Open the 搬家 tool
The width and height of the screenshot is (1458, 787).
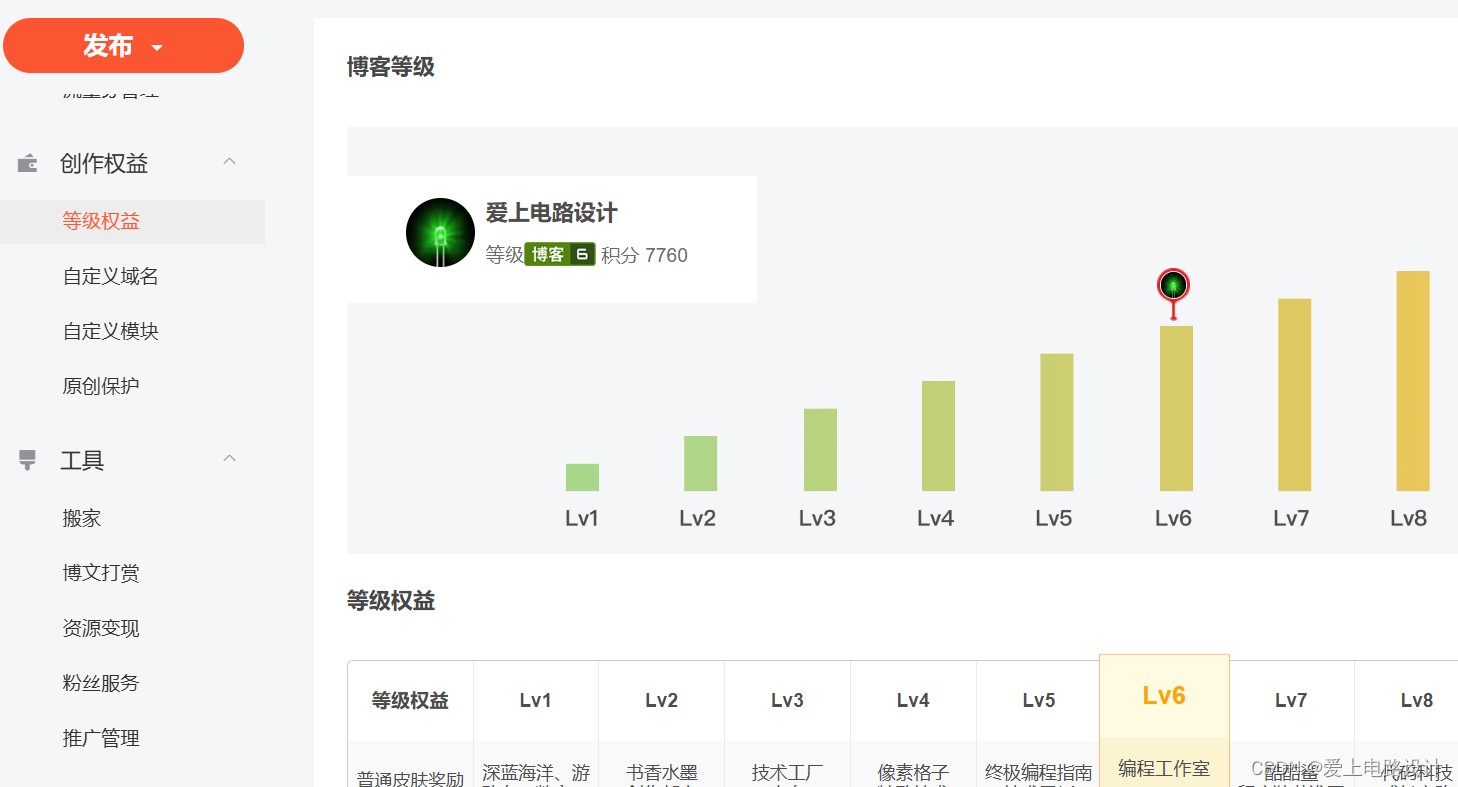(82, 518)
